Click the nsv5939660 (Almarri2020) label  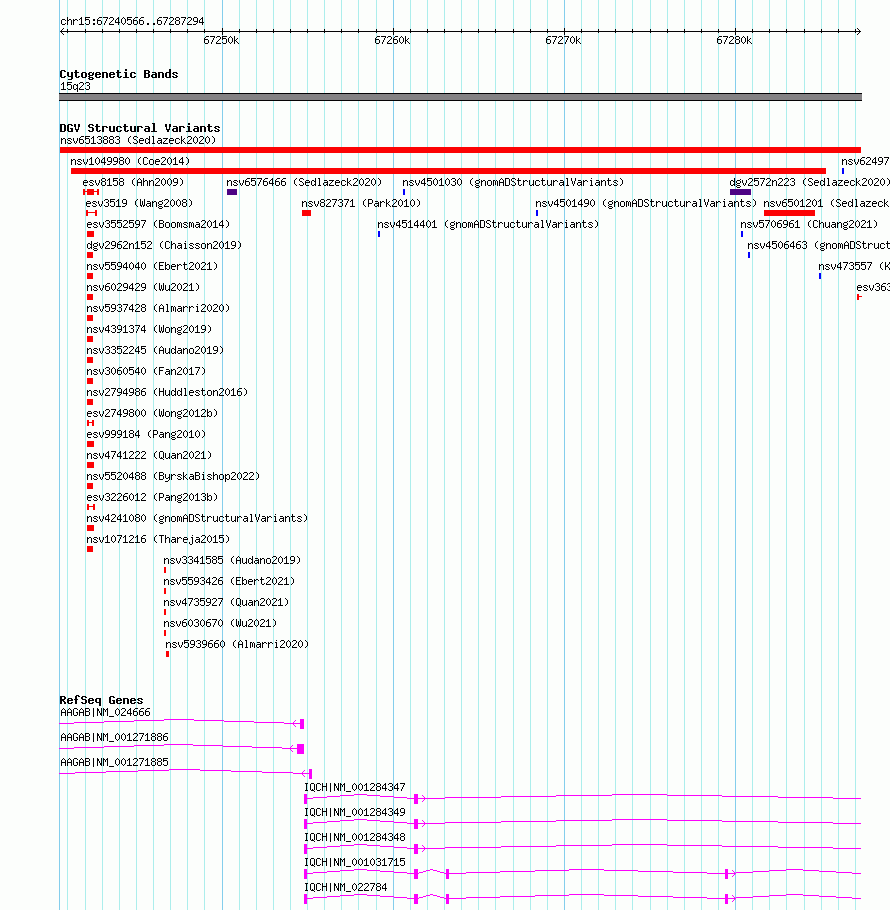[x=237, y=644]
